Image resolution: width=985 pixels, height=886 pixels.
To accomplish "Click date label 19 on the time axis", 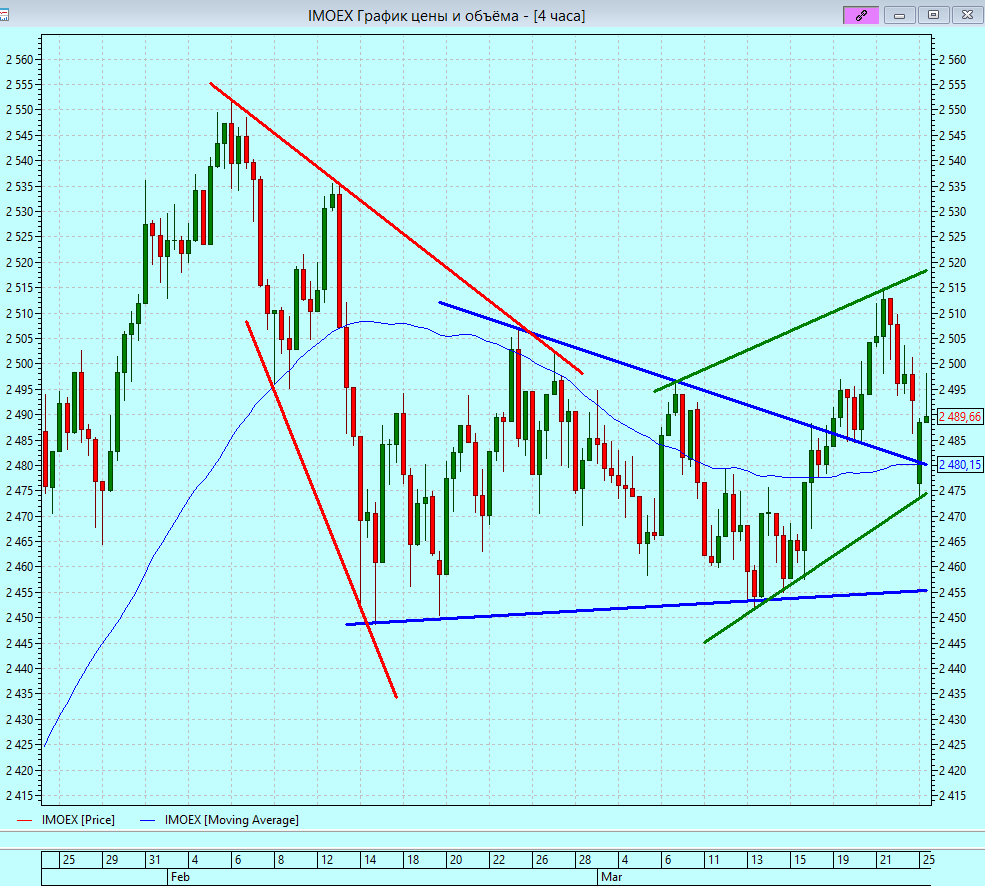I will tap(843, 860).
